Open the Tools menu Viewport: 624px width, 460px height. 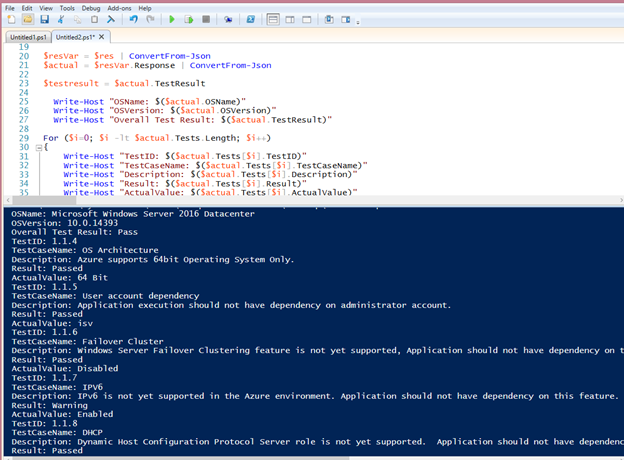pos(67,8)
